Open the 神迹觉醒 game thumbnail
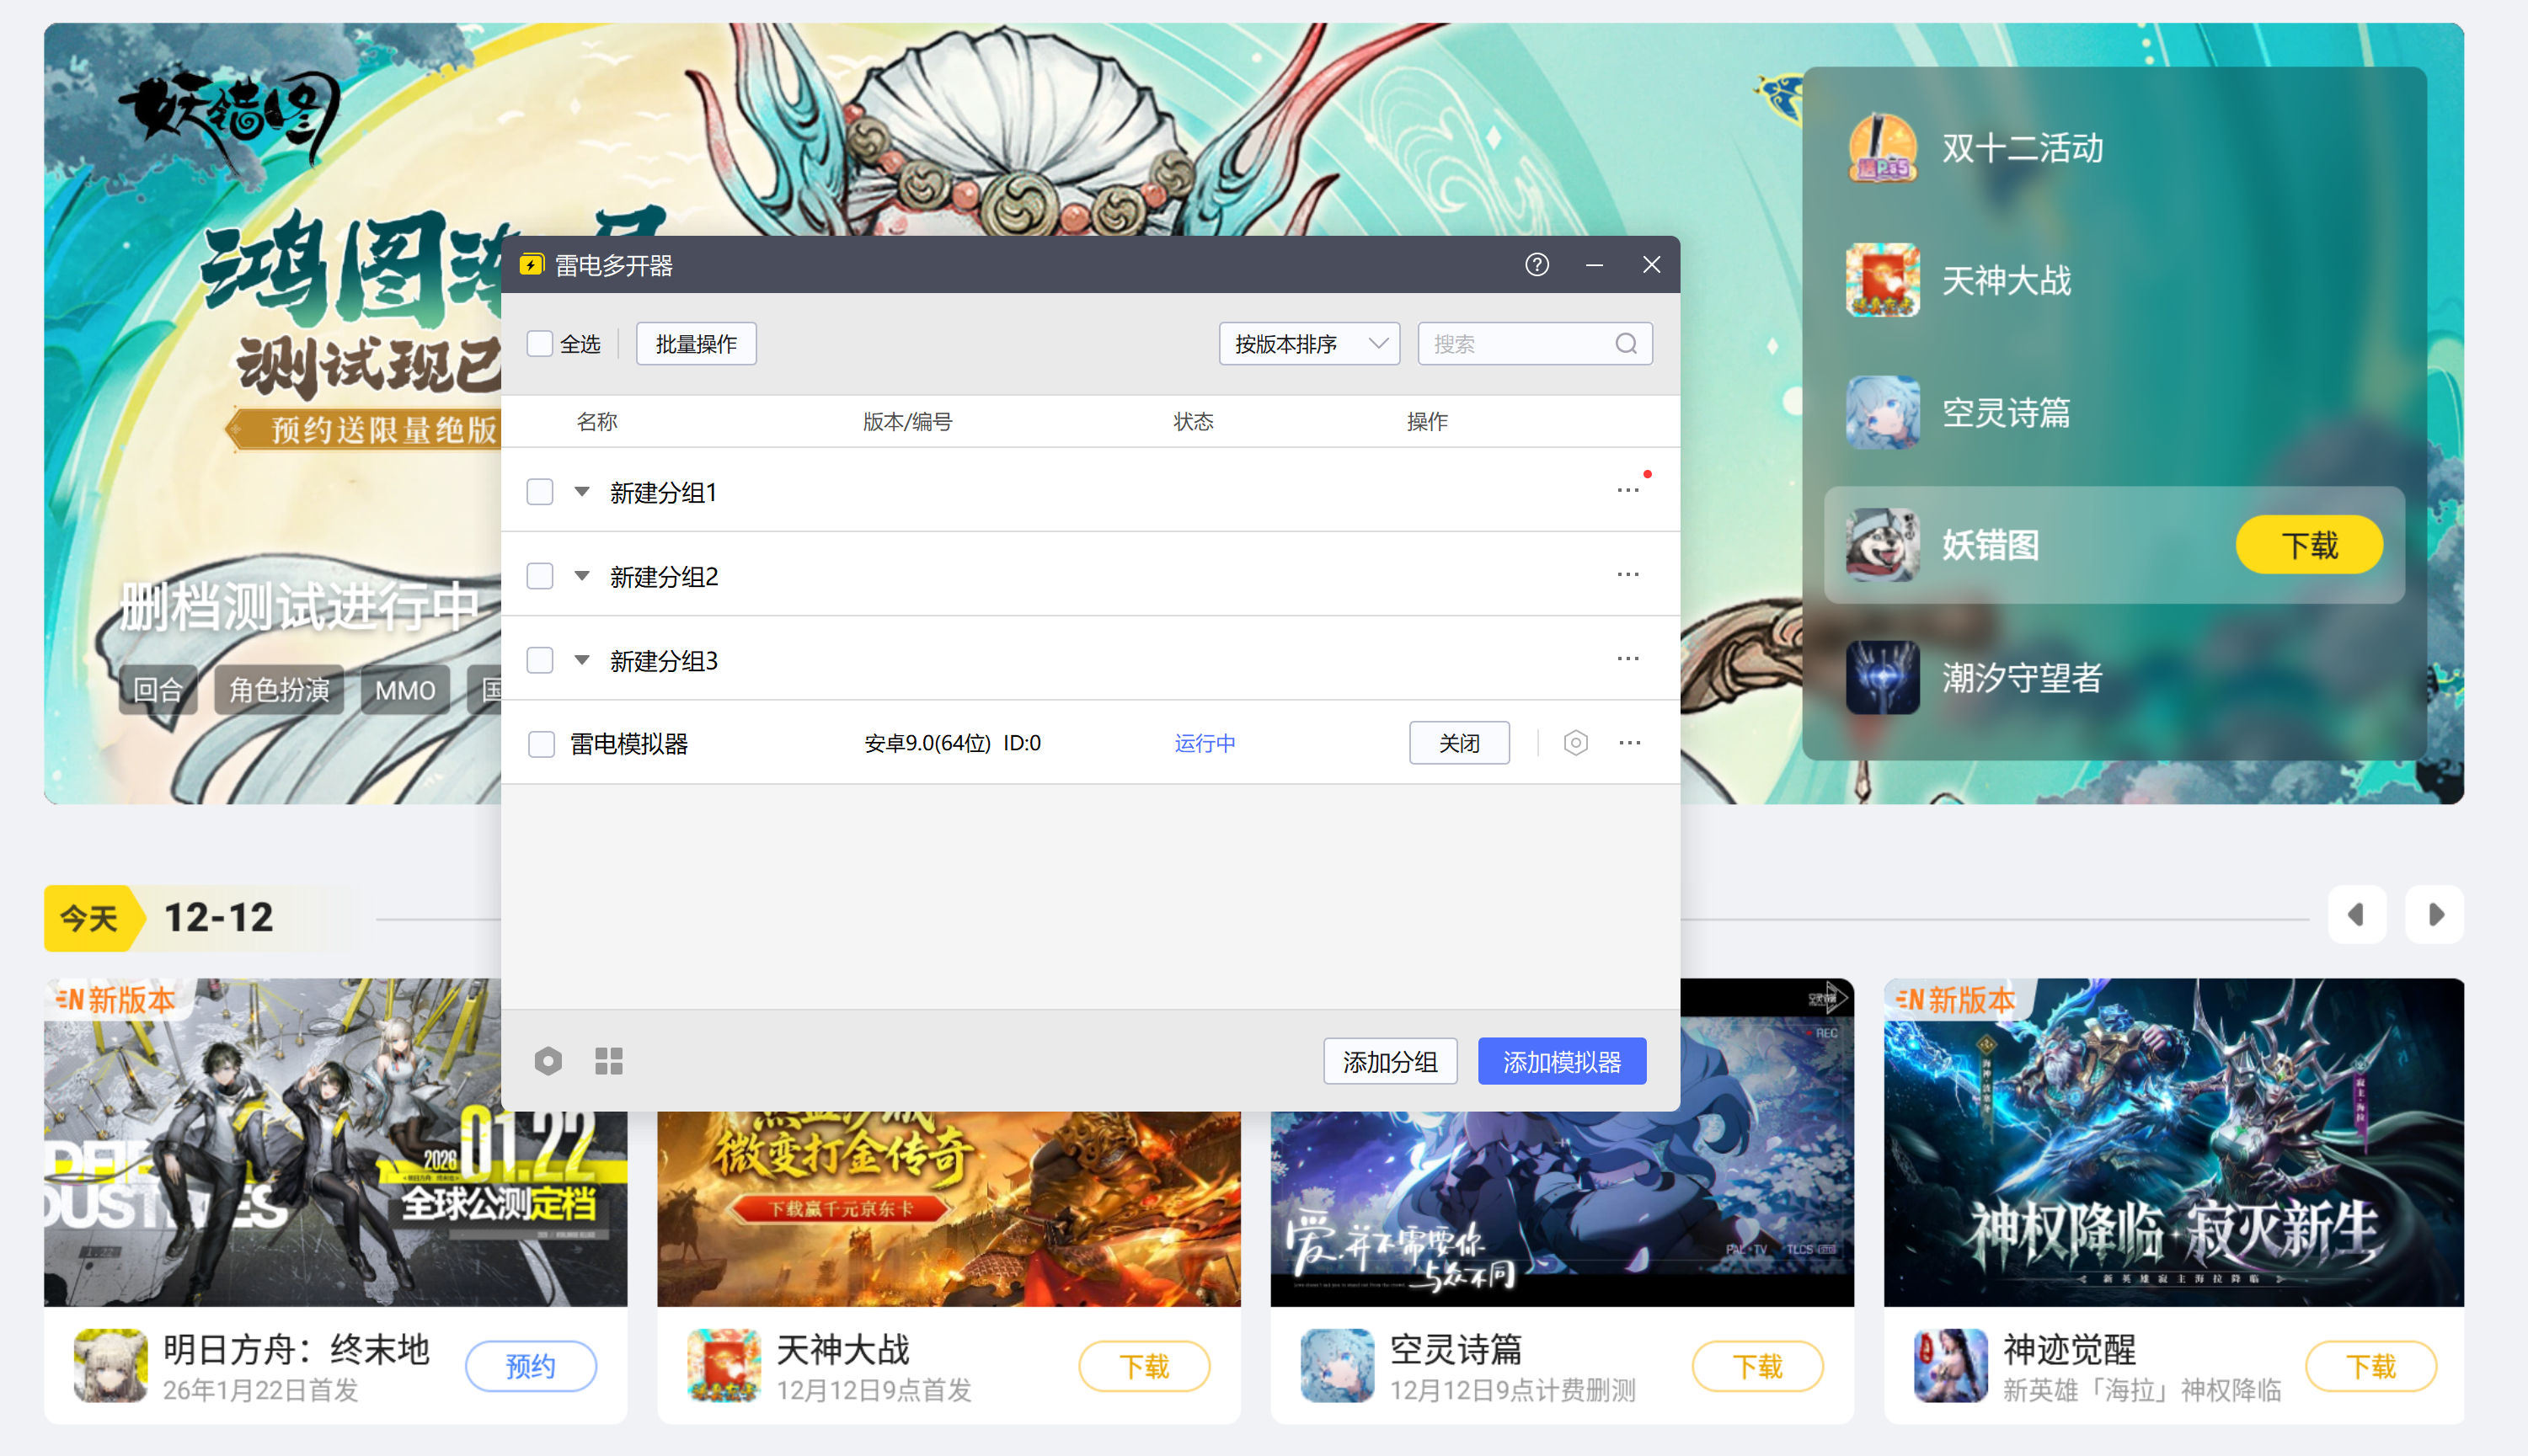The image size is (2528, 1456). [x=2173, y=1141]
